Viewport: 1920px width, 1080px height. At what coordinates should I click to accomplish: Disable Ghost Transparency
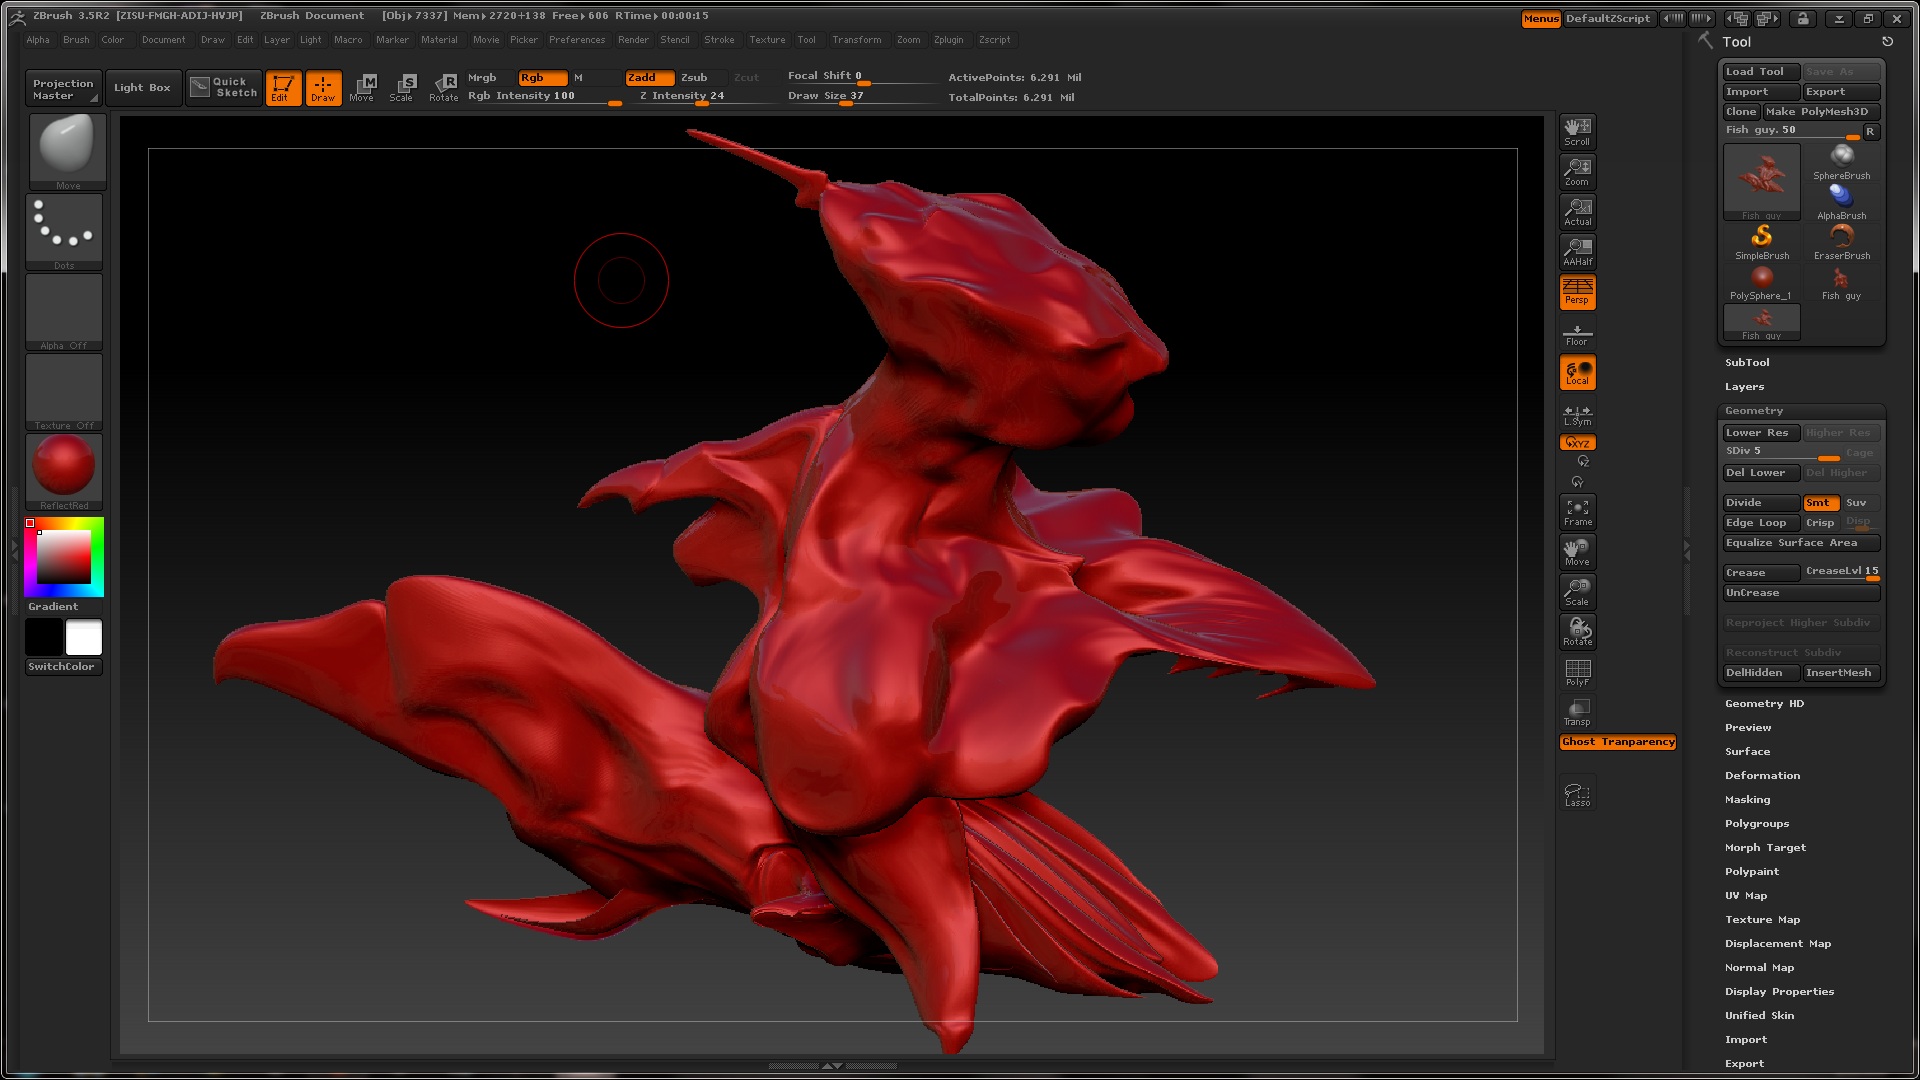(x=1617, y=742)
